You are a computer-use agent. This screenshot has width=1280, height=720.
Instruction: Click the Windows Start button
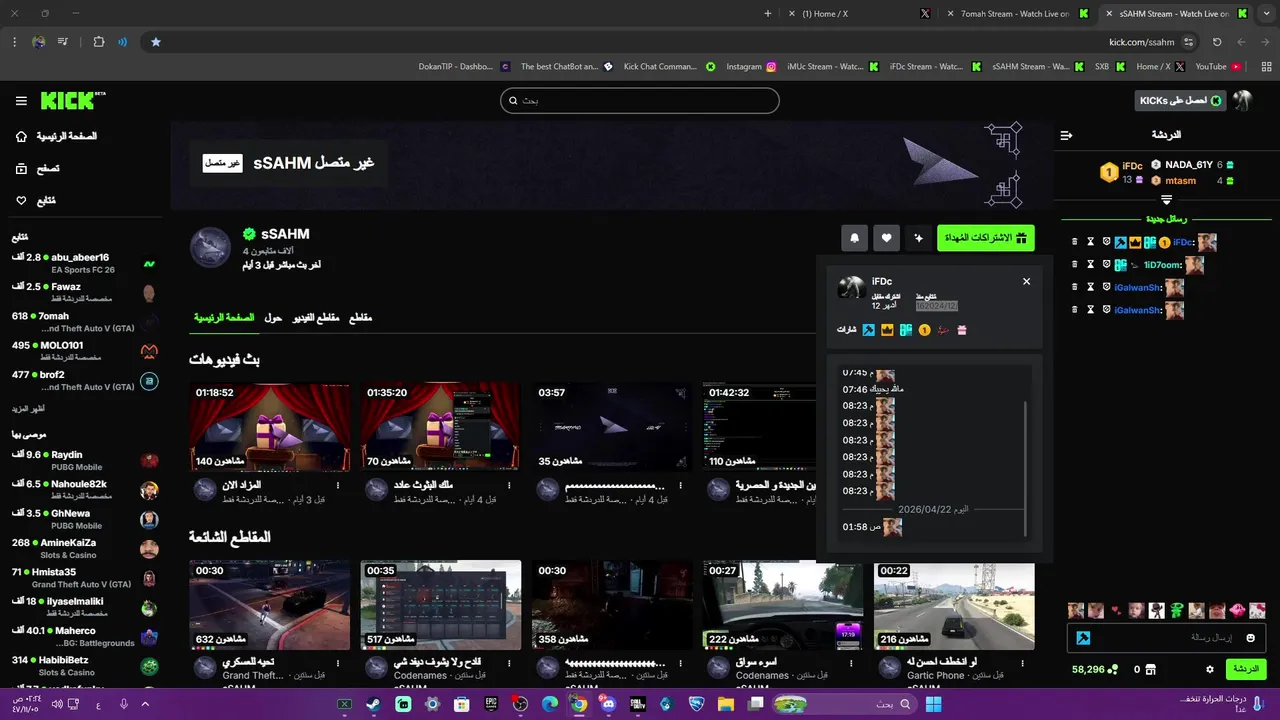click(933, 704)
